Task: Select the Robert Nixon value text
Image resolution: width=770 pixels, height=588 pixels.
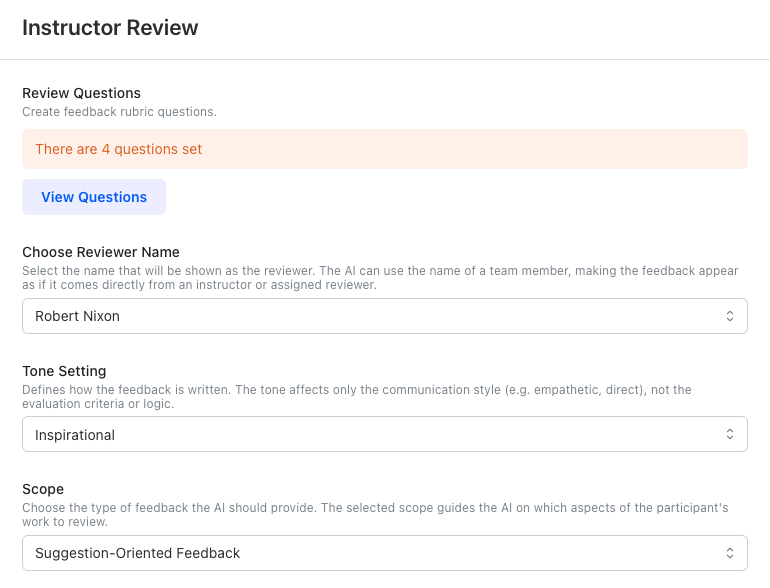Action: pyautogui.click(x=77, y=316)
